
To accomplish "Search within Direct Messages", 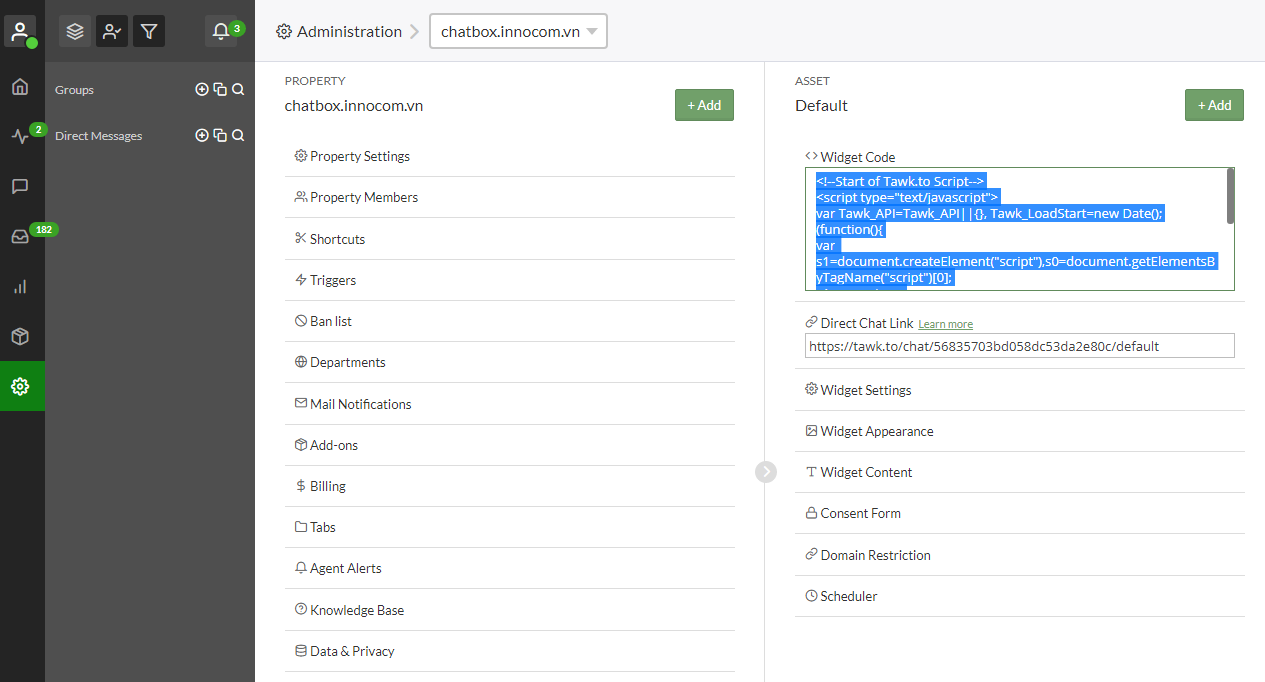I will 238,135.
